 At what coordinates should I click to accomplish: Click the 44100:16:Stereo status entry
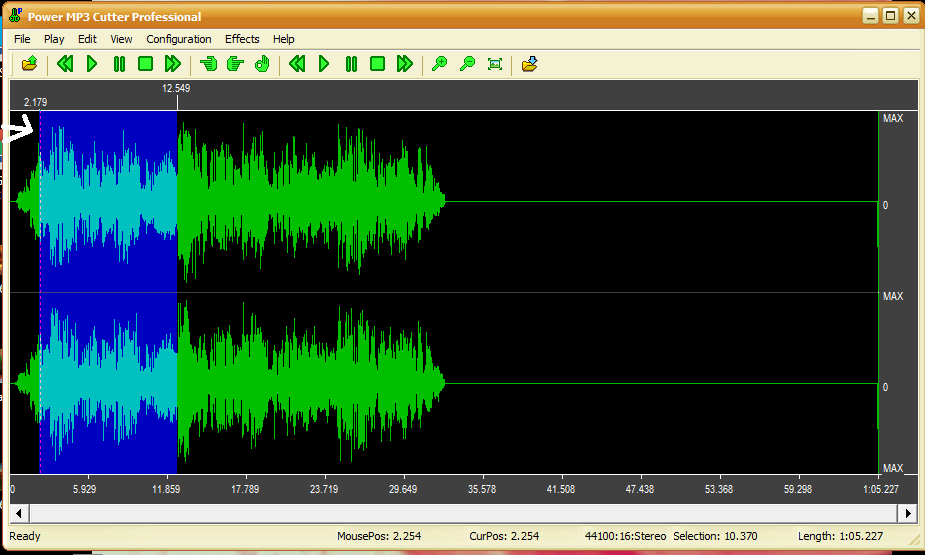pyautogui.click(x=625, y=536)
